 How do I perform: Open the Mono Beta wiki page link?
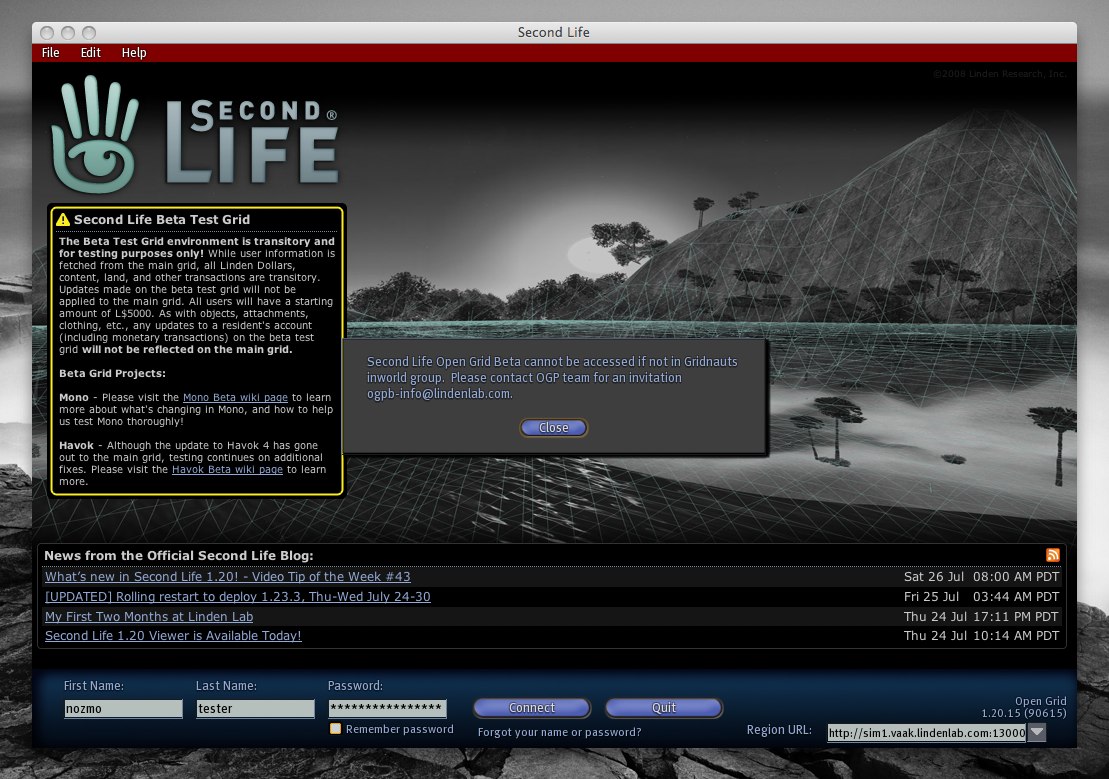(x=235, y=397)
